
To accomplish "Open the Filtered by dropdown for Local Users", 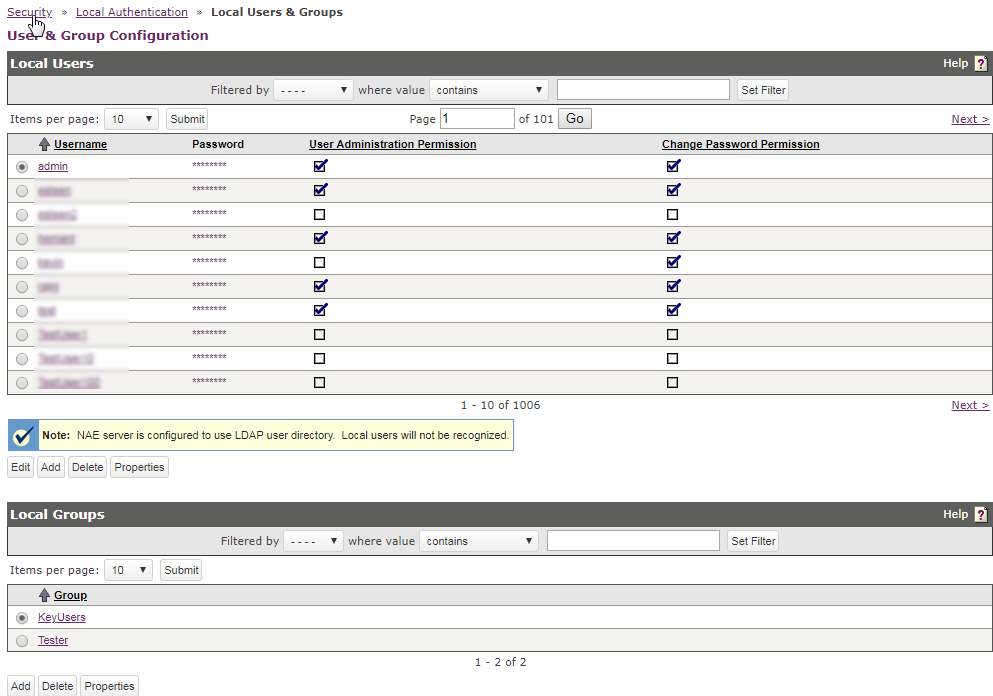I will pyautogui.click(x=312, y=89).
